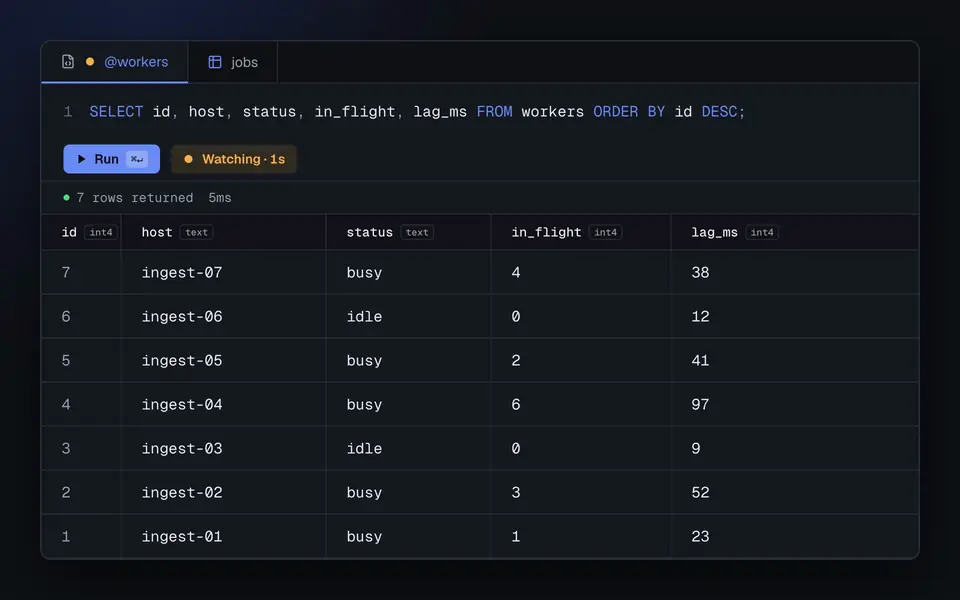Click the text type badge beside status
This screenshot has height=600, width=960.
click(417, 232)
